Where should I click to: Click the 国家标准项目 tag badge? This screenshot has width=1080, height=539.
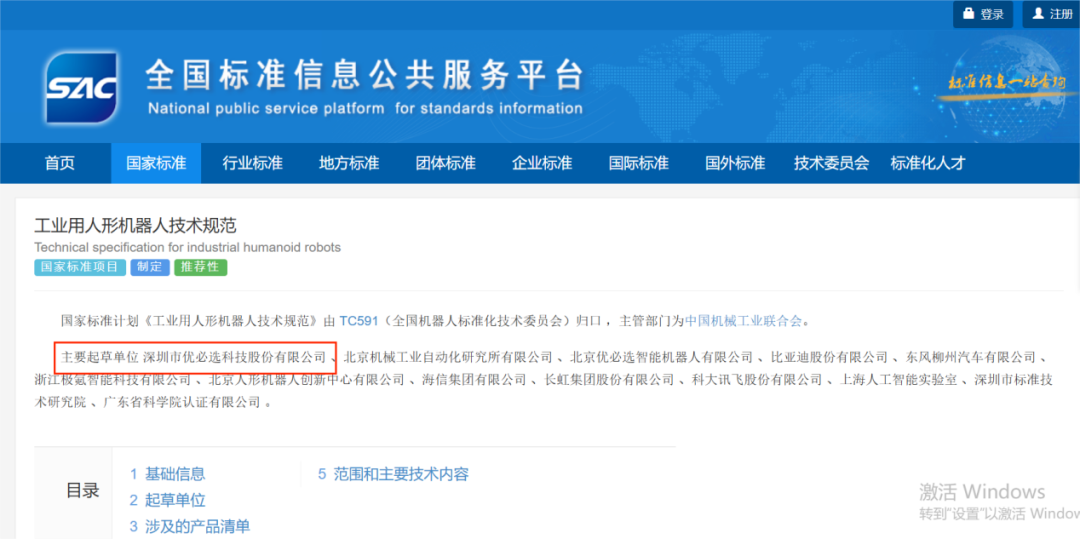(x=79, y=268)
